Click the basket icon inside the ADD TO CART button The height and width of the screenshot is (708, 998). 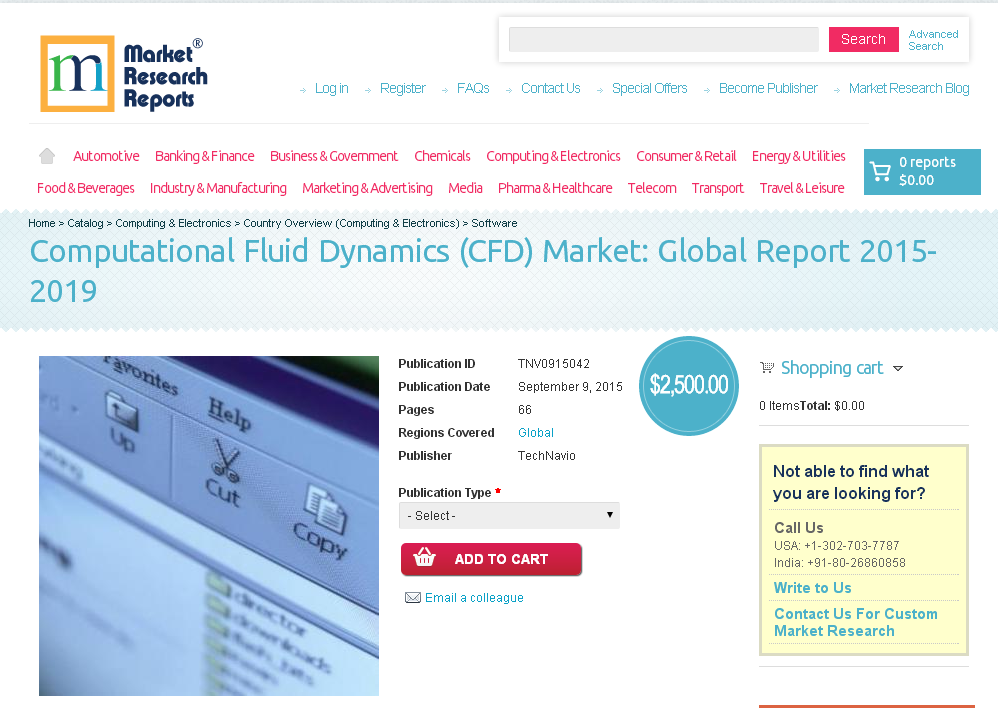click(422, 559)
